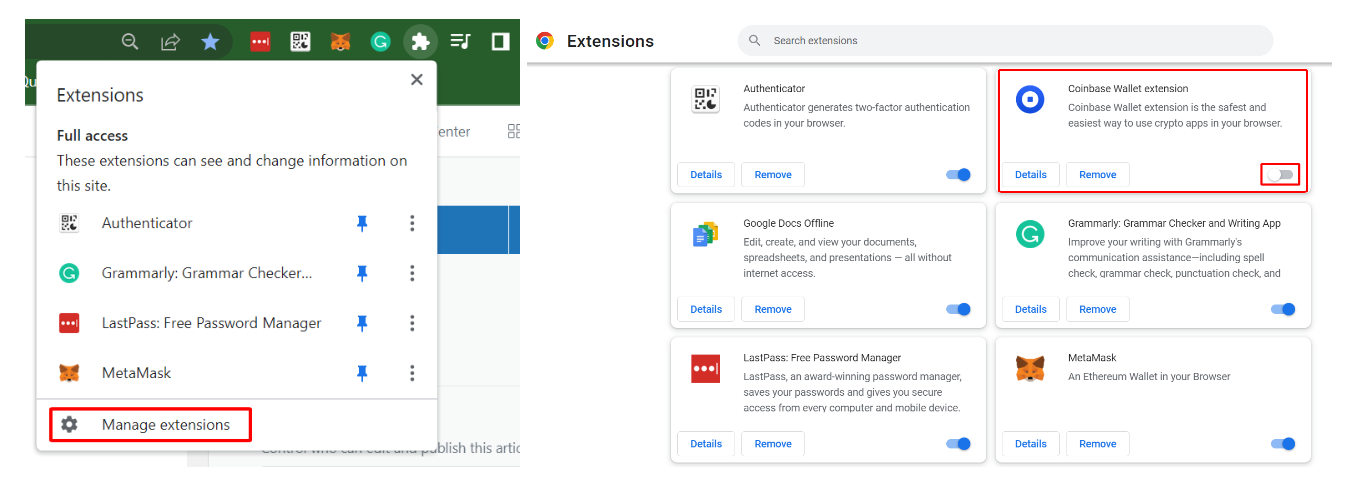Image resolution: width=1356 pixels, height=492 pixels.
Task: Bookmark this page with the star icon
Action: [x=210, y=41]
